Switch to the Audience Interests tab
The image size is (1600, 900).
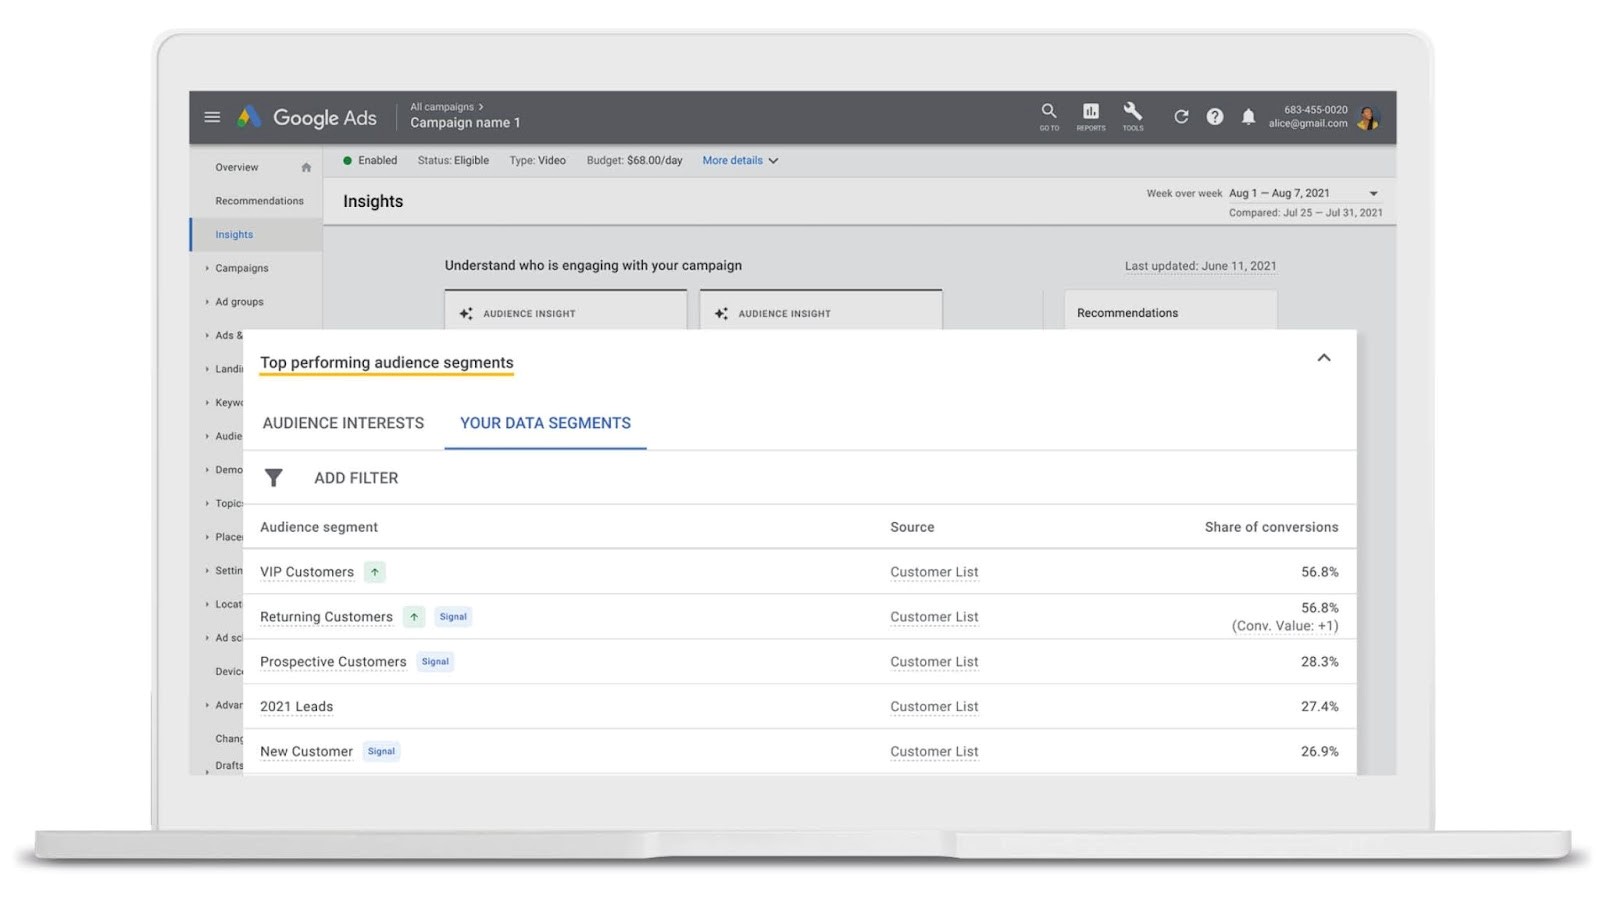(x=343, y=423)
